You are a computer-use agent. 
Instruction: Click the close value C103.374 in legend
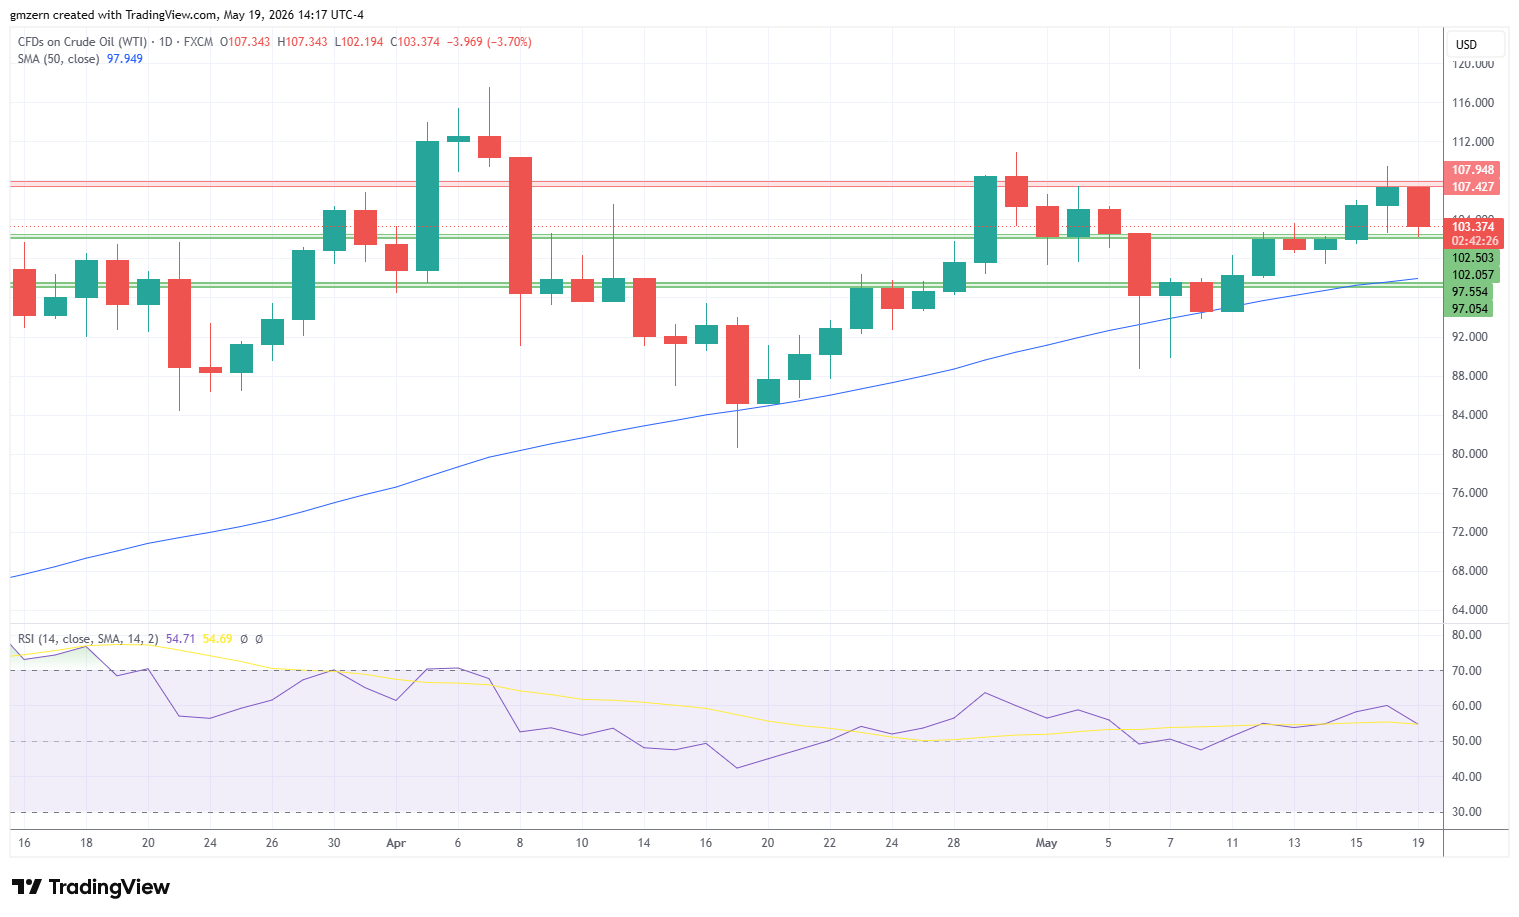(415, 42)
